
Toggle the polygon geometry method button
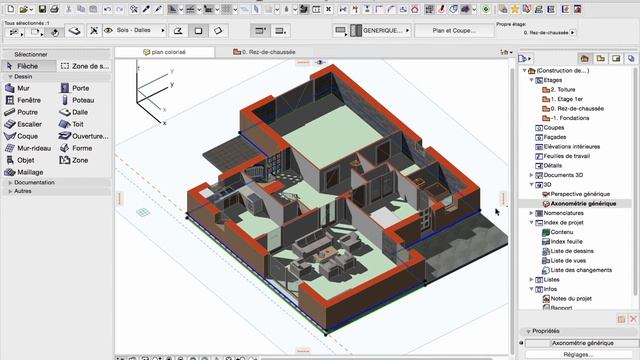point(178,31)
